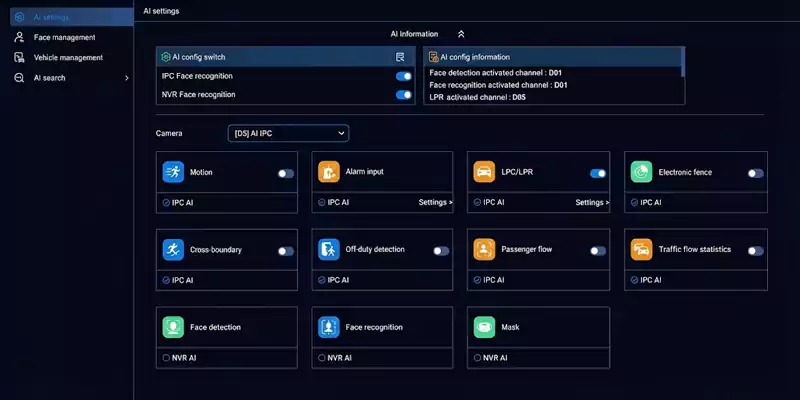Expand the AI search submenu
The width and height of the screenshot is (800, 400).
[x=126, y=78]
